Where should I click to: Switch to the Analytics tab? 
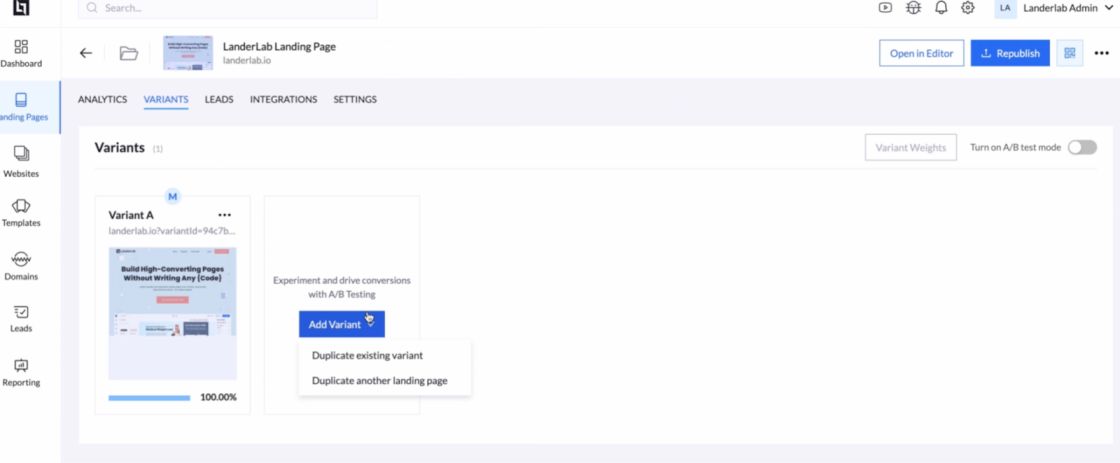[102, 100]
